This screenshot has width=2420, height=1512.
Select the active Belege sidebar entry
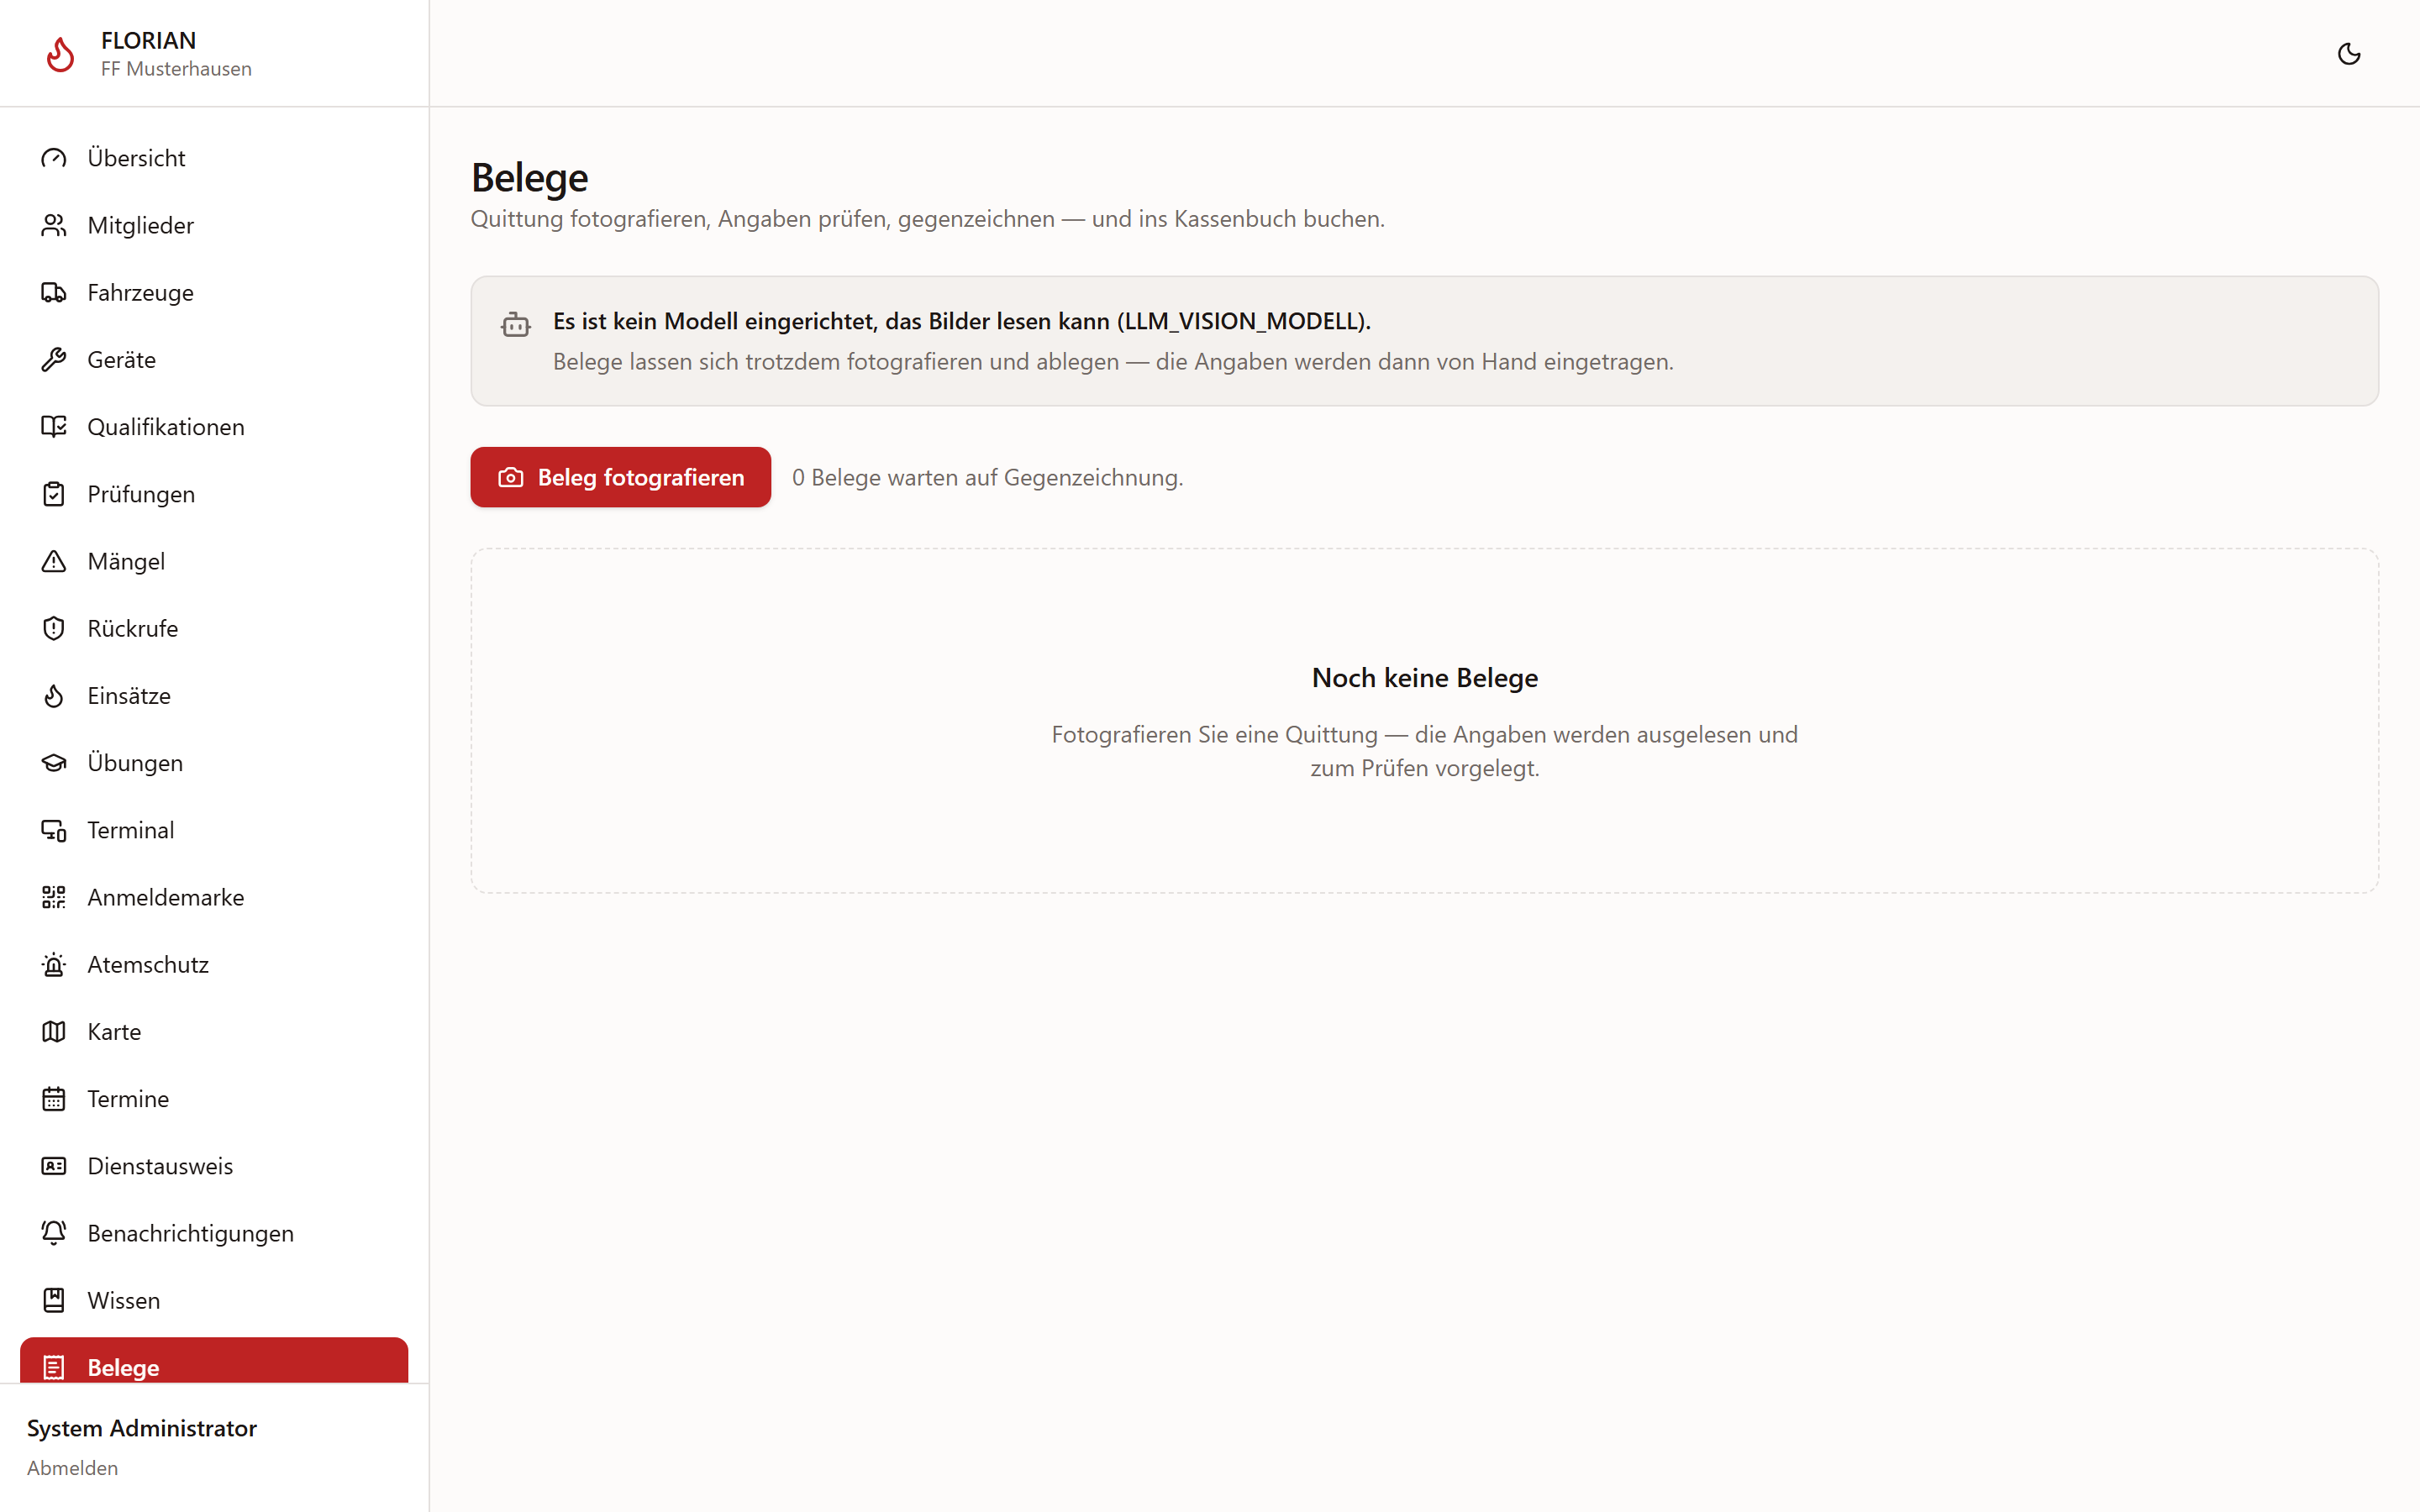pos(214,1362)
